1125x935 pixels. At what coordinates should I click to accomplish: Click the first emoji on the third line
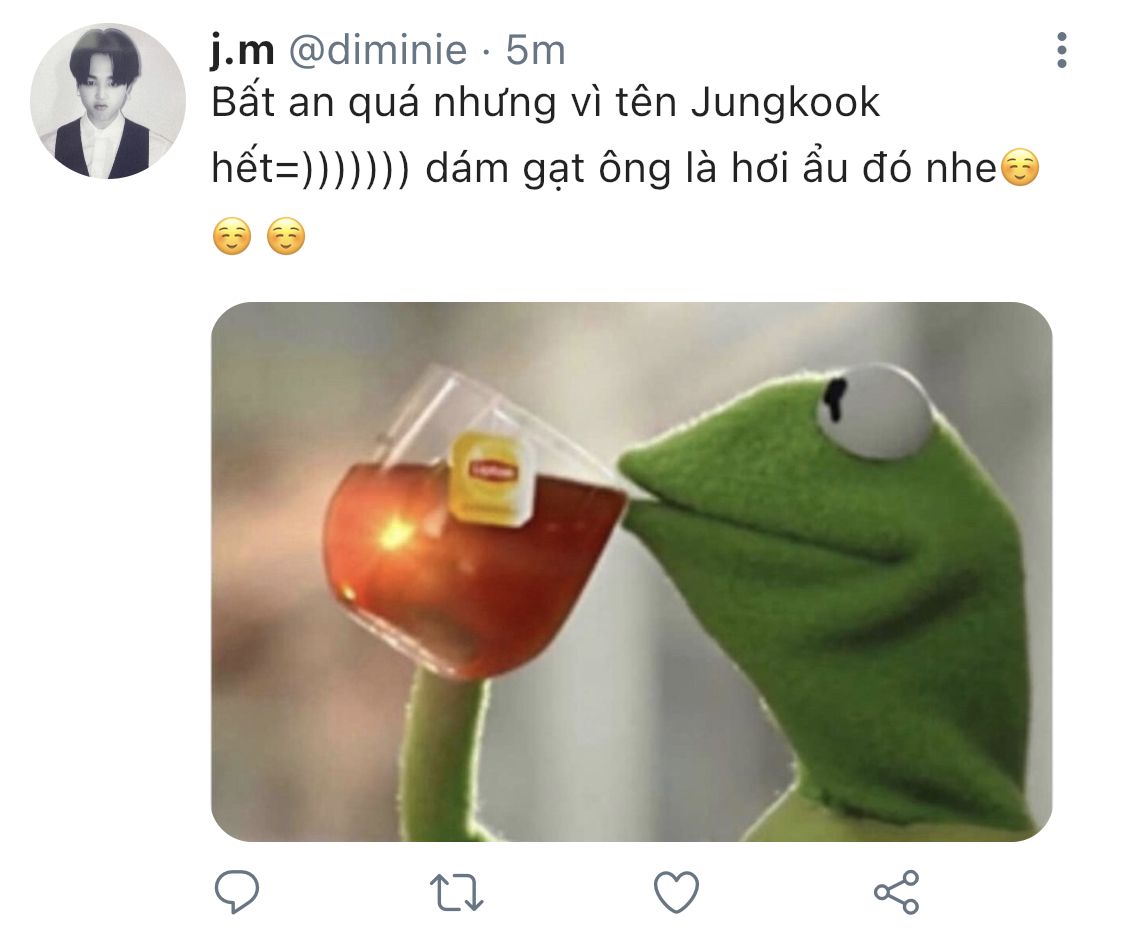tap(232, 236)
